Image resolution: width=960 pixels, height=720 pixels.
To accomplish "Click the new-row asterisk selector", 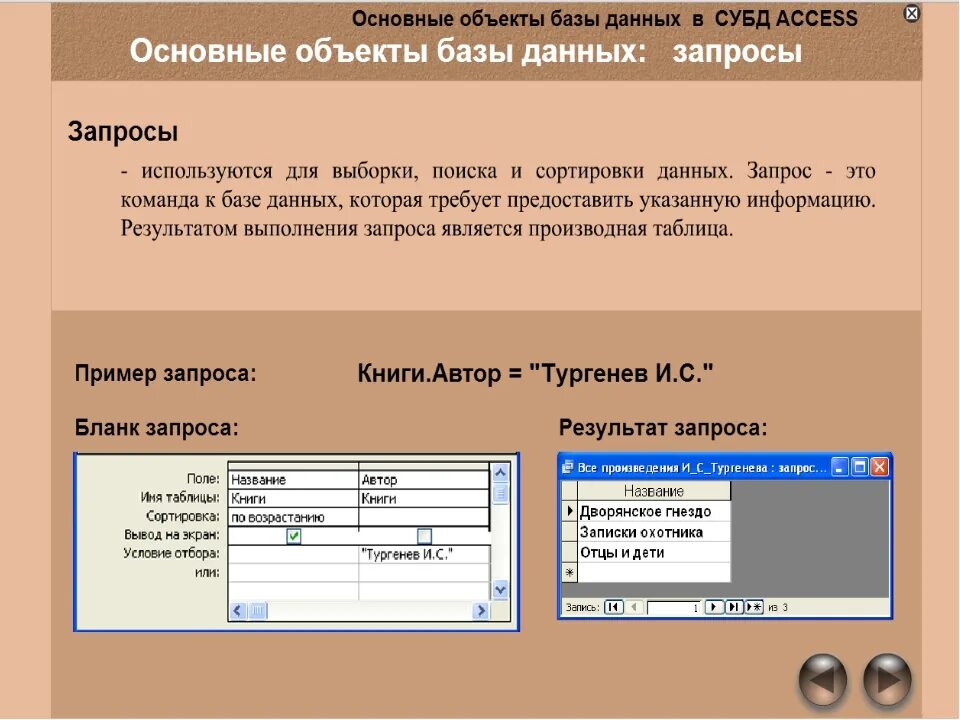I will point(569,572).
